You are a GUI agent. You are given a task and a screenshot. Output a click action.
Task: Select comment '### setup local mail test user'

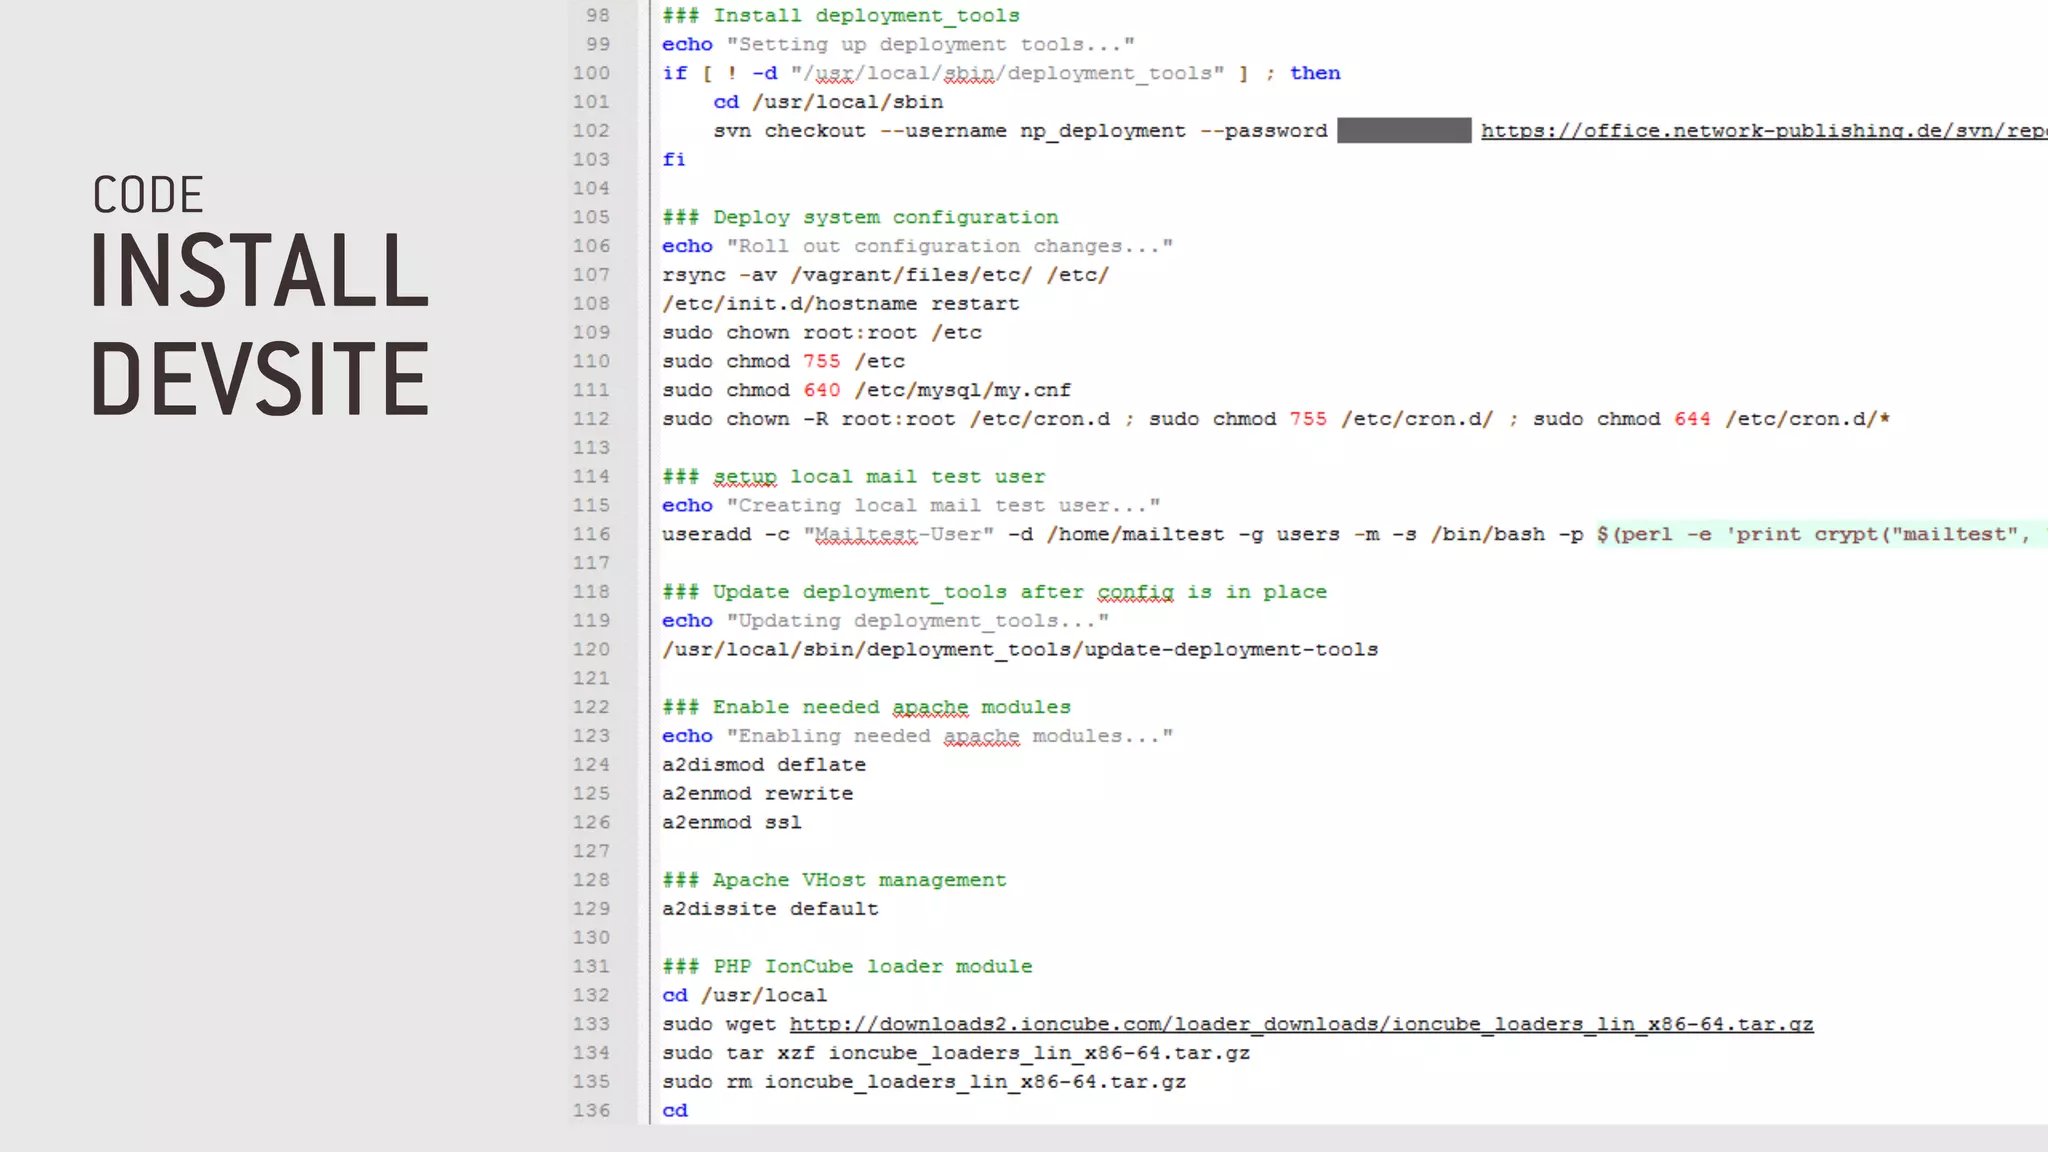[854, 477]
